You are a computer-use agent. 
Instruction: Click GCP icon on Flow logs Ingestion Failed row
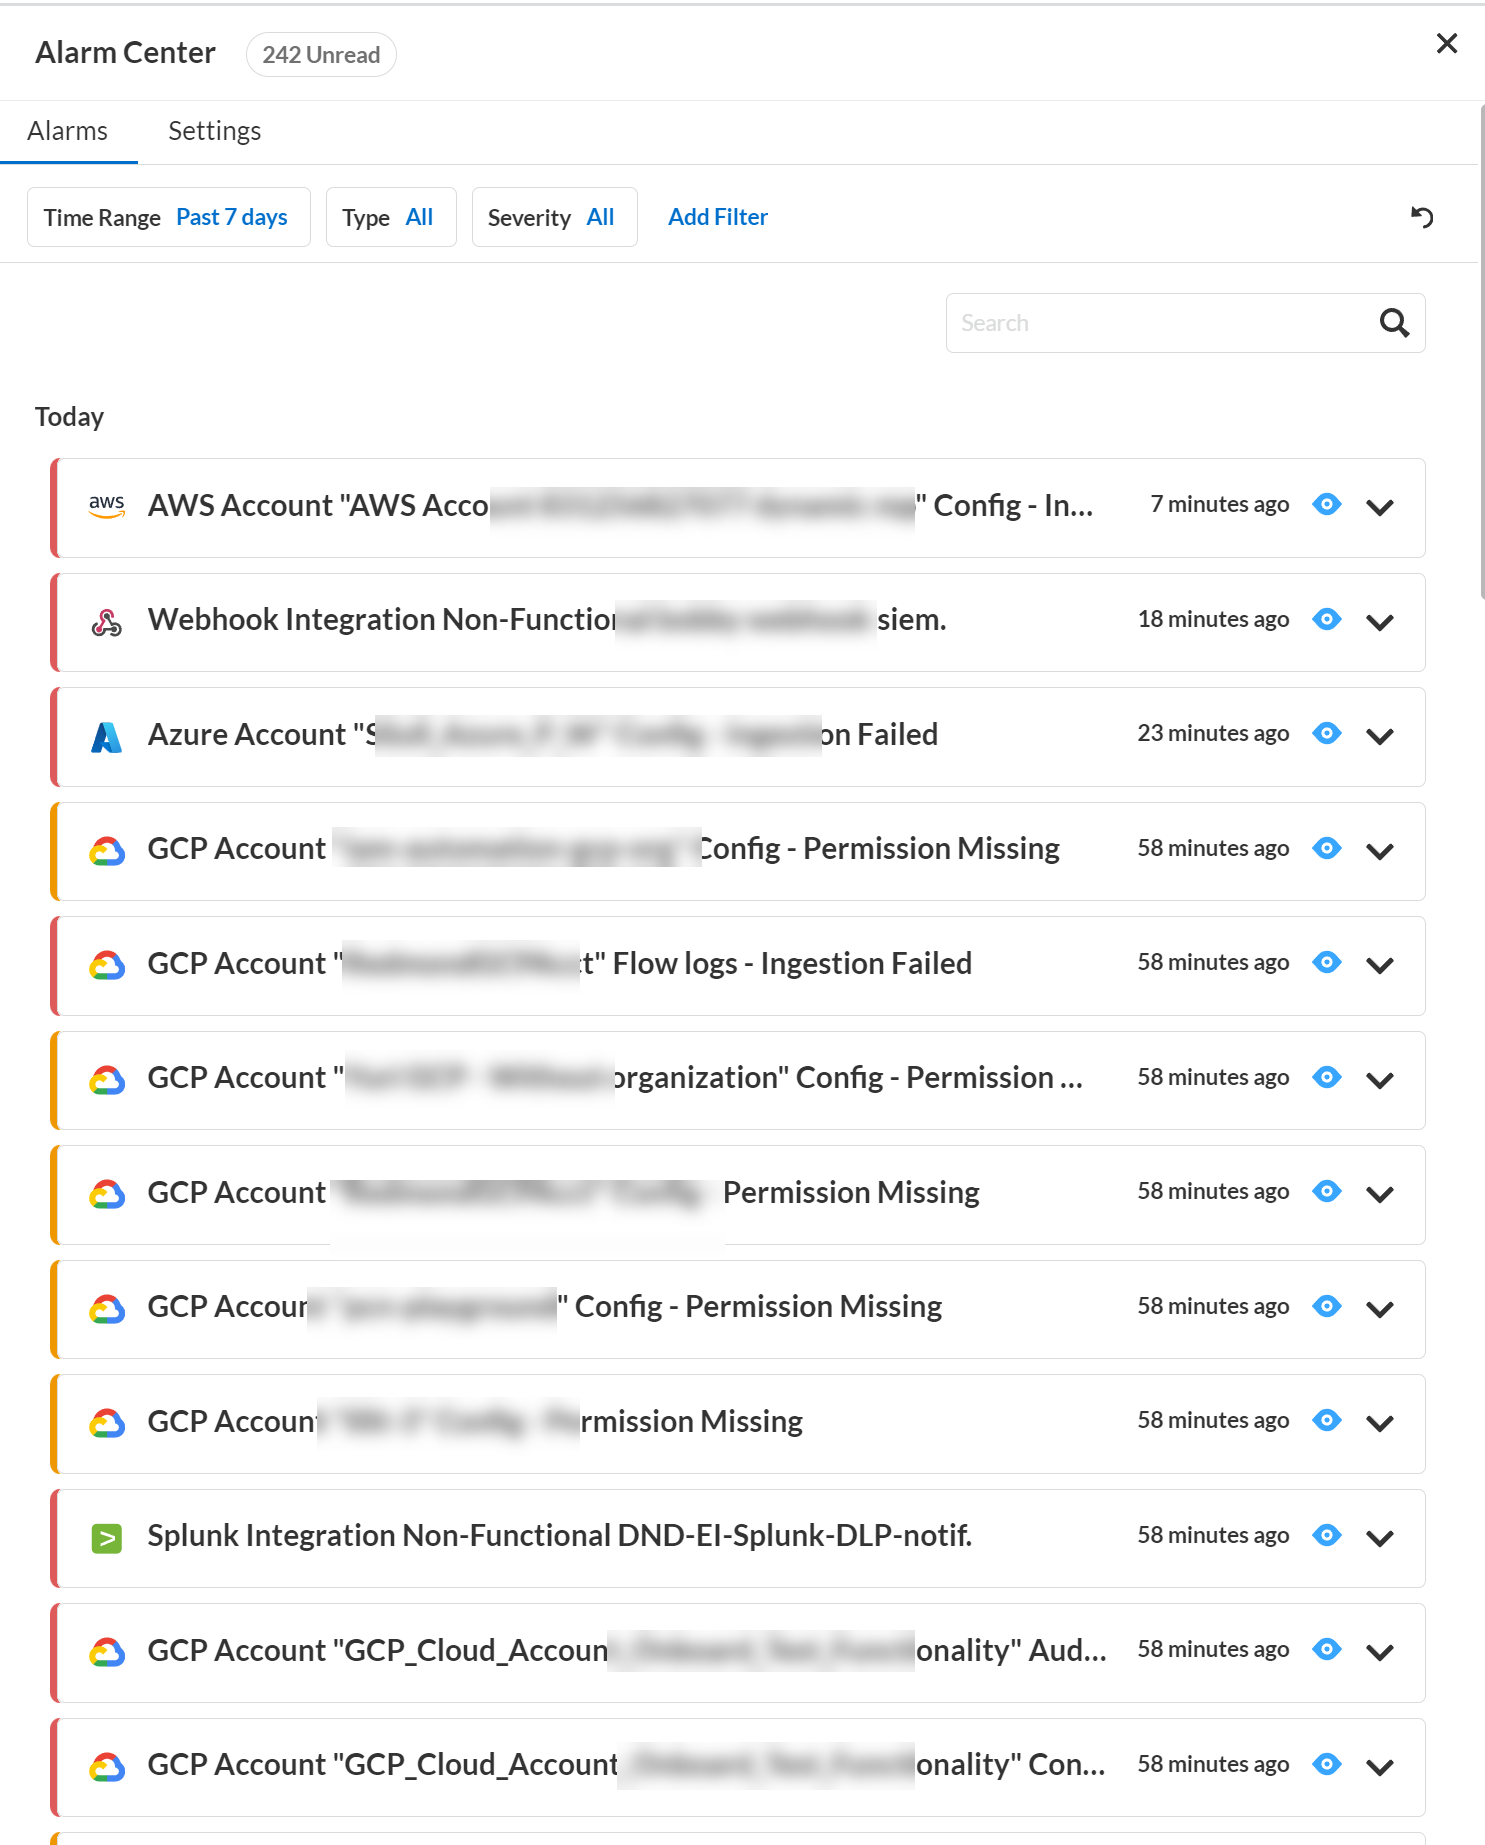pyautogui.click(x=107, y=965)
